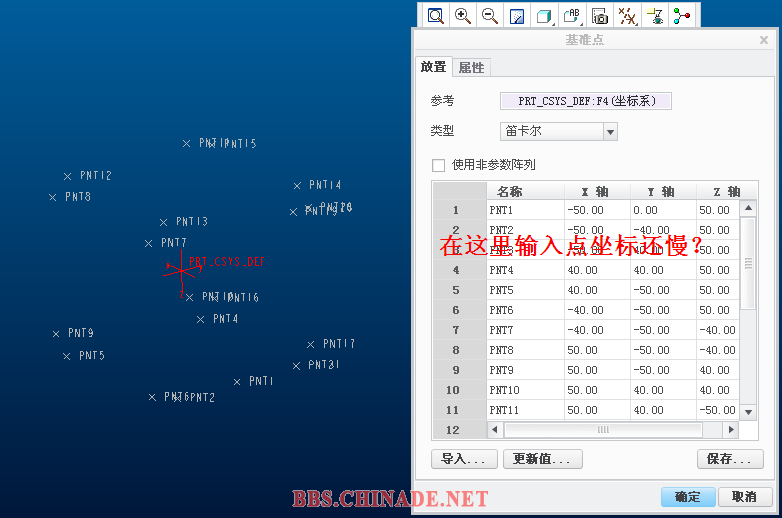This screenshot has width=782, height=518.
Task: Click the table's scroll up arrow
Action: pyautogui.click(x=748, y=208)
